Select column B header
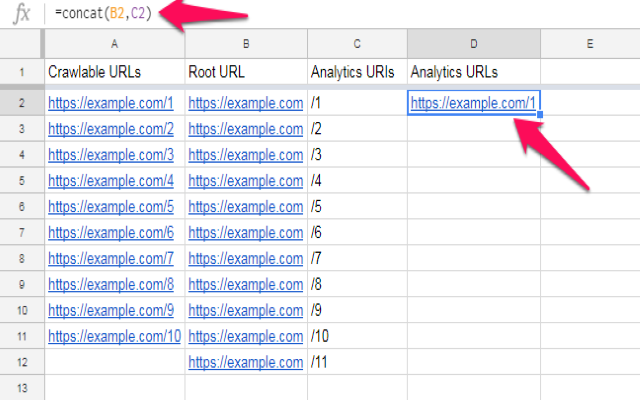 (x=246, y=44)
